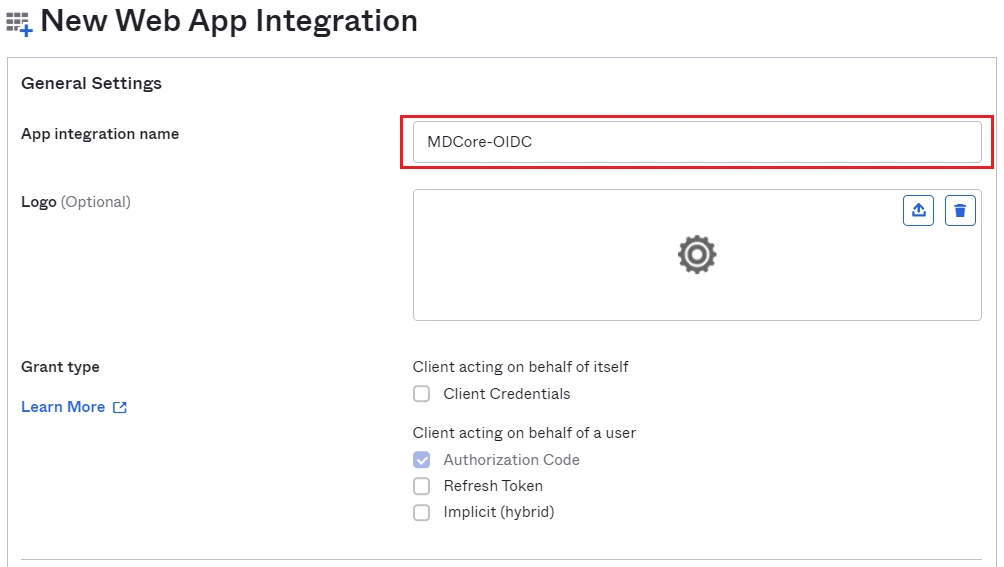
Task: Click the external link icon beside Learn More
Action: [120, 407]
